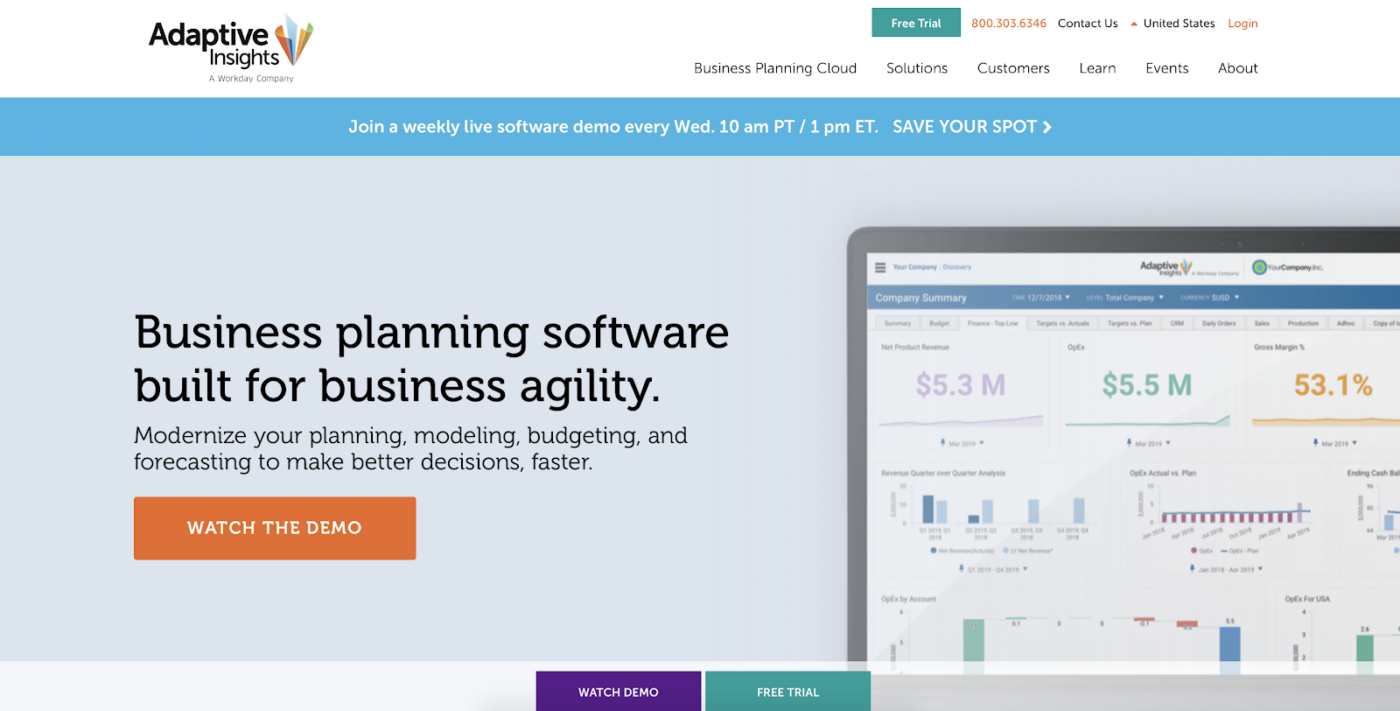Select the Customers navigation item
The height and width of the screenshot is (711, 1400).
tap(1013, 68)
